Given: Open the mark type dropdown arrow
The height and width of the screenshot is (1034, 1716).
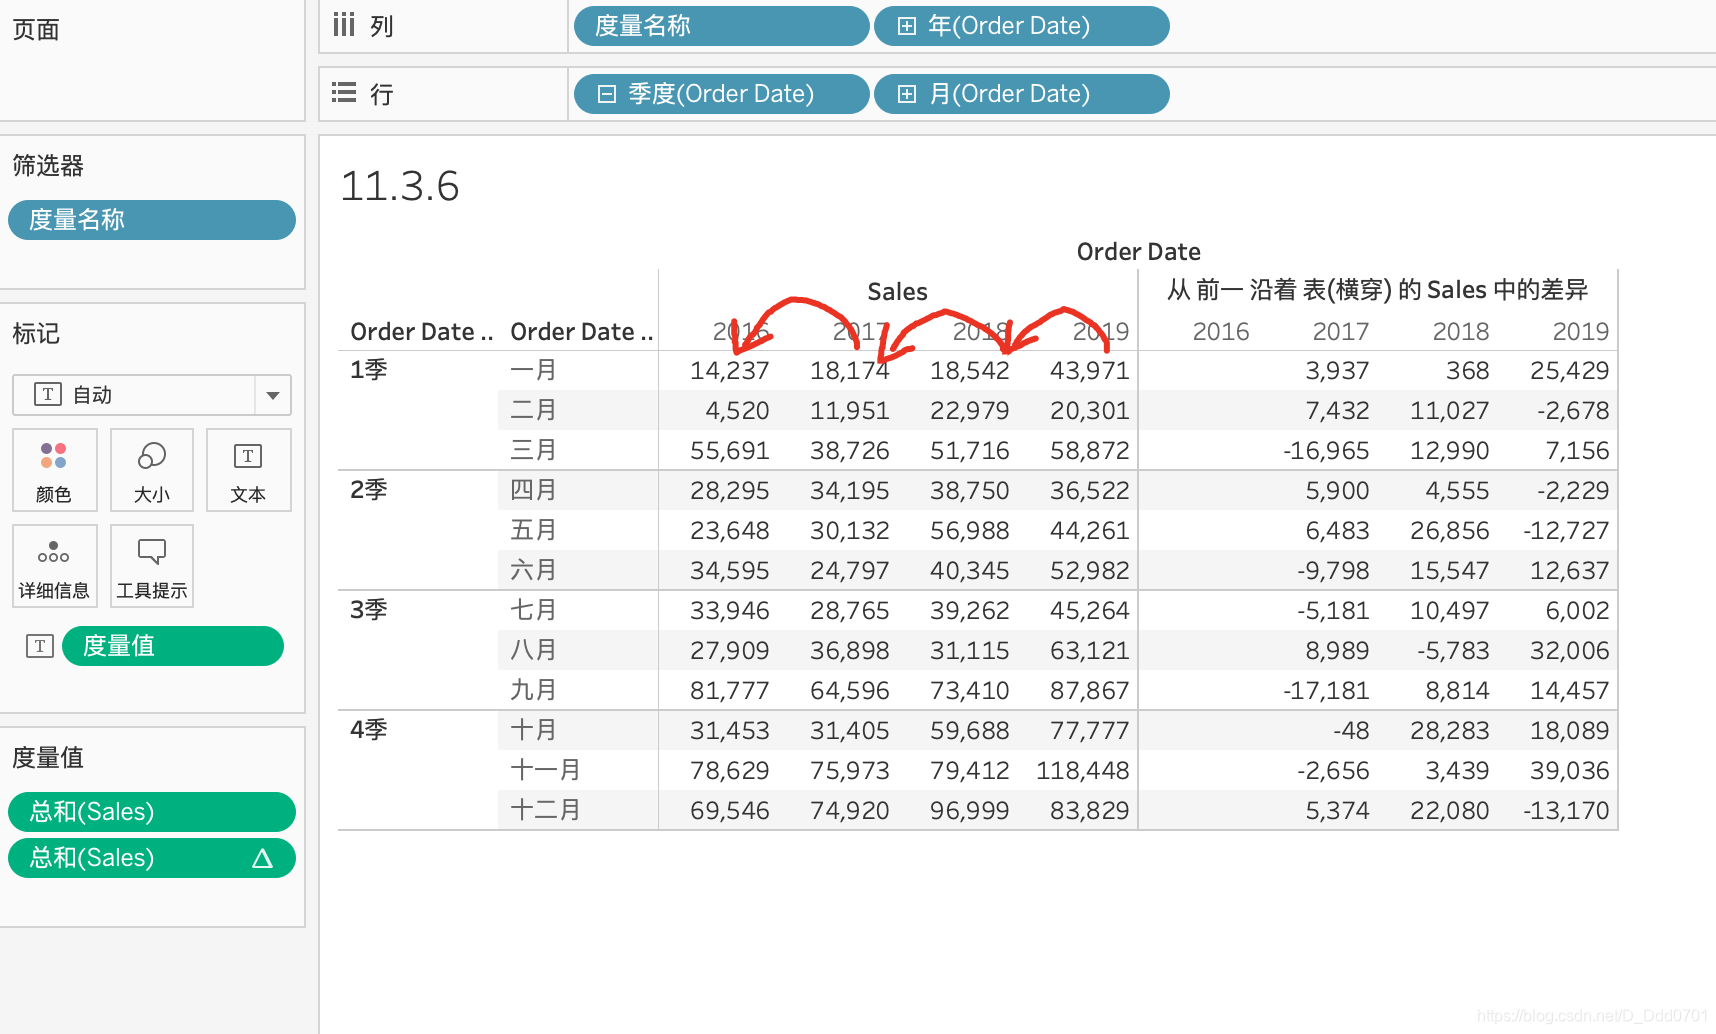Looking at the screenshot, I should point(273,395).
